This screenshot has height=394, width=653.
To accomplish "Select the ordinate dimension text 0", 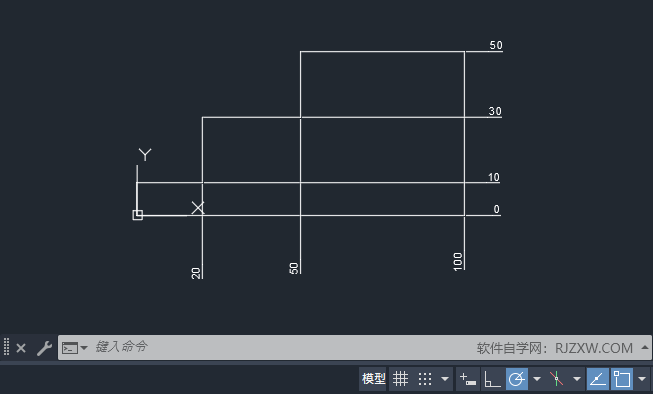I will pyautogui.click(x=496, y=209).
